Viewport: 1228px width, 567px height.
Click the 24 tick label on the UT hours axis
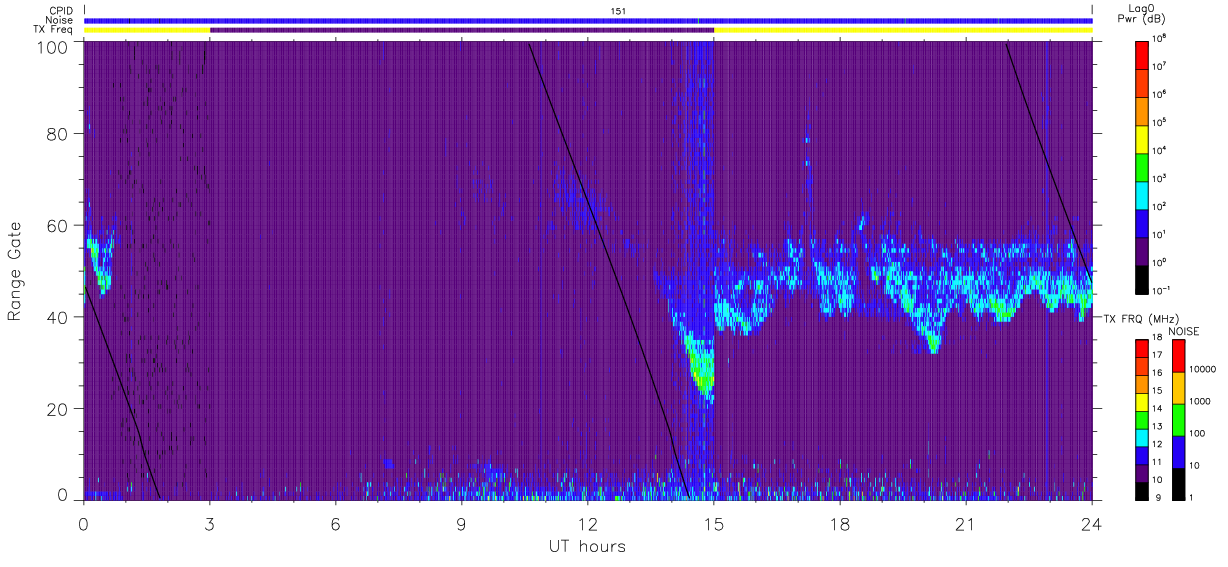[x=1092, y=524]
